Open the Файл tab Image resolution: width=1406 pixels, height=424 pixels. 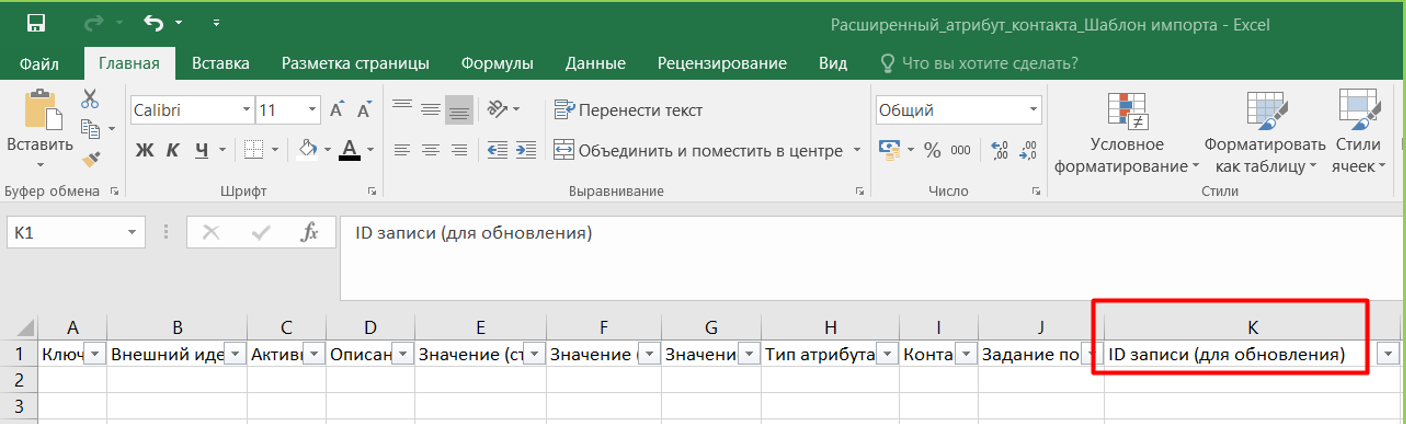point(37,64)
